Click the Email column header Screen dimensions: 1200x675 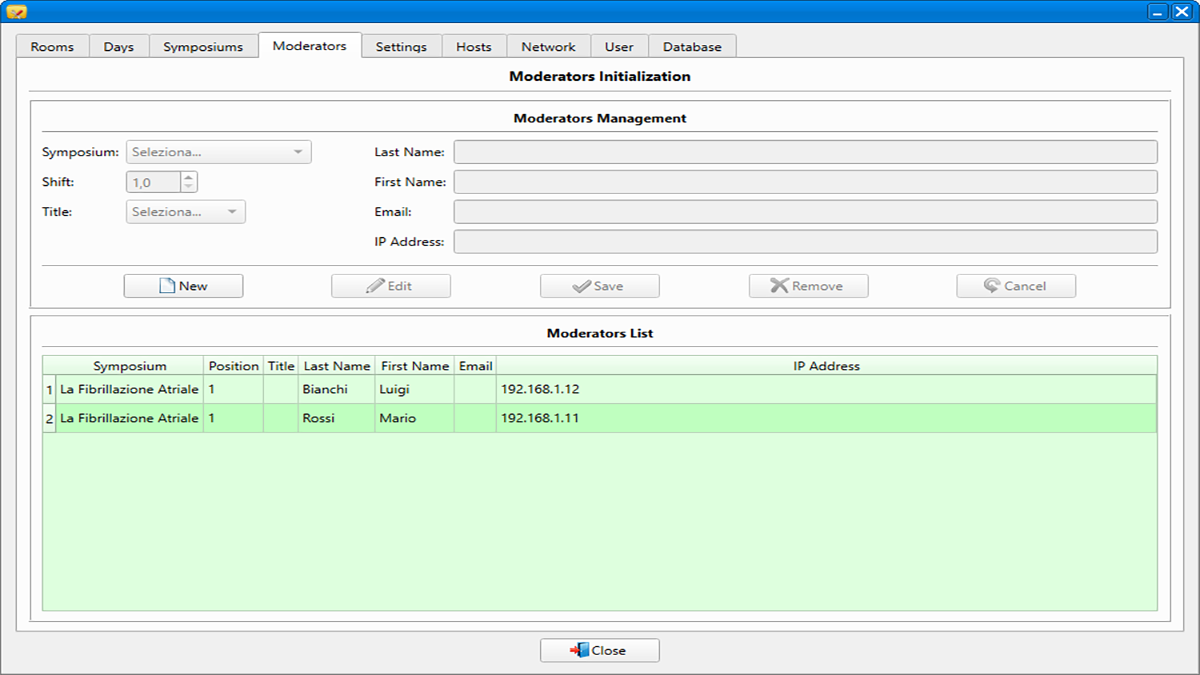click(x=475, y=366)
